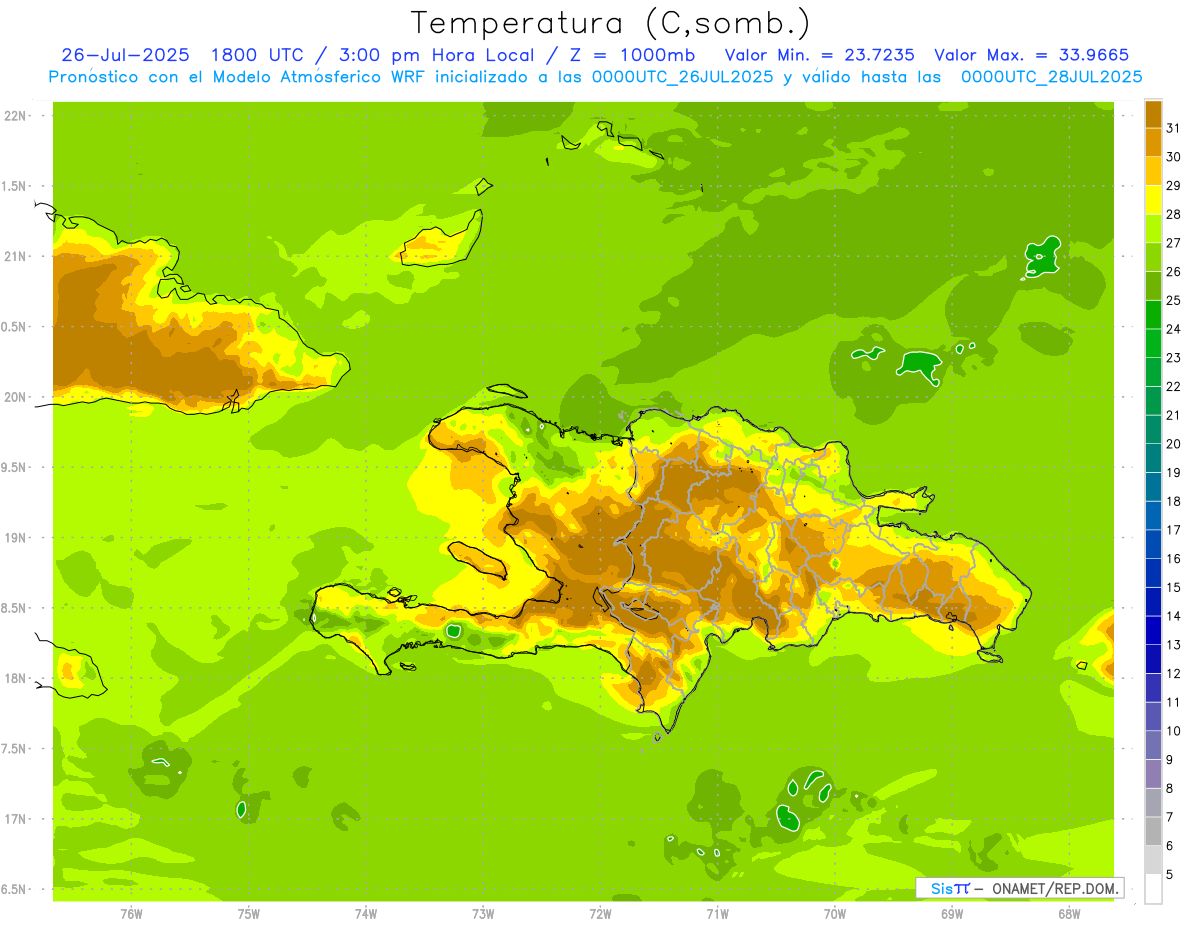Click the 1.5N latitude axis label
Viewport: 1200px width, 927px height.
coord(15,186)
